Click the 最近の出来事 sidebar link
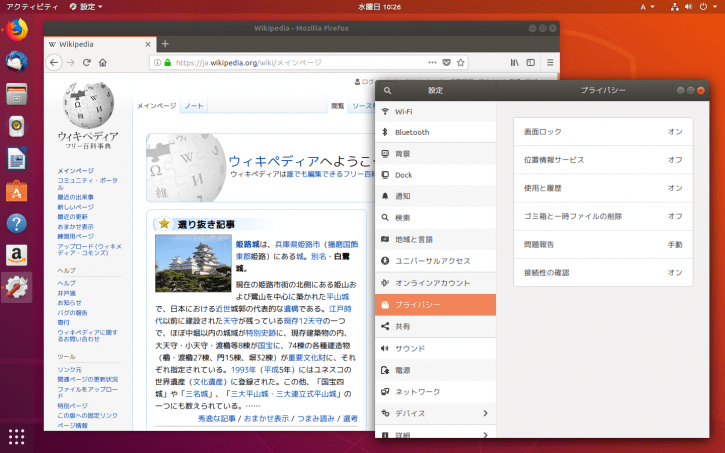The image size is (725, 453). (x=75, y=197)
